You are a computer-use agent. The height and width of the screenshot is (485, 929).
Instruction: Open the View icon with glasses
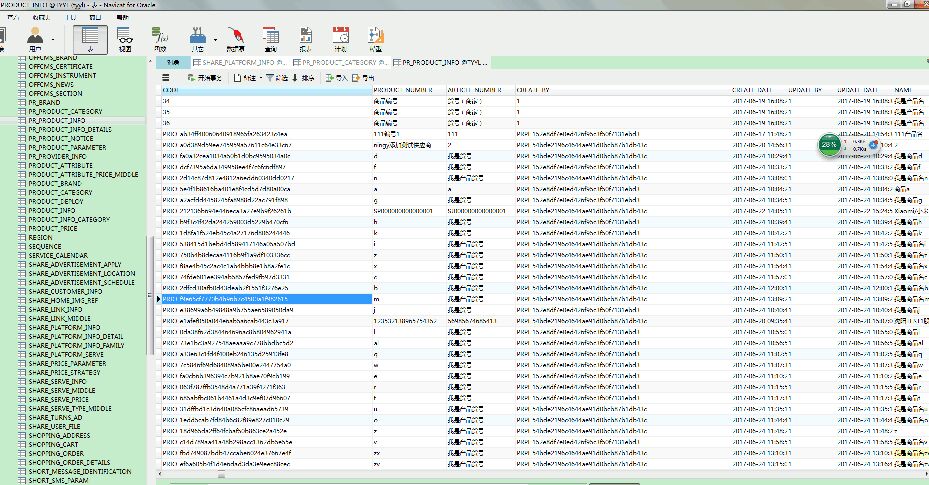pos(125,37)
